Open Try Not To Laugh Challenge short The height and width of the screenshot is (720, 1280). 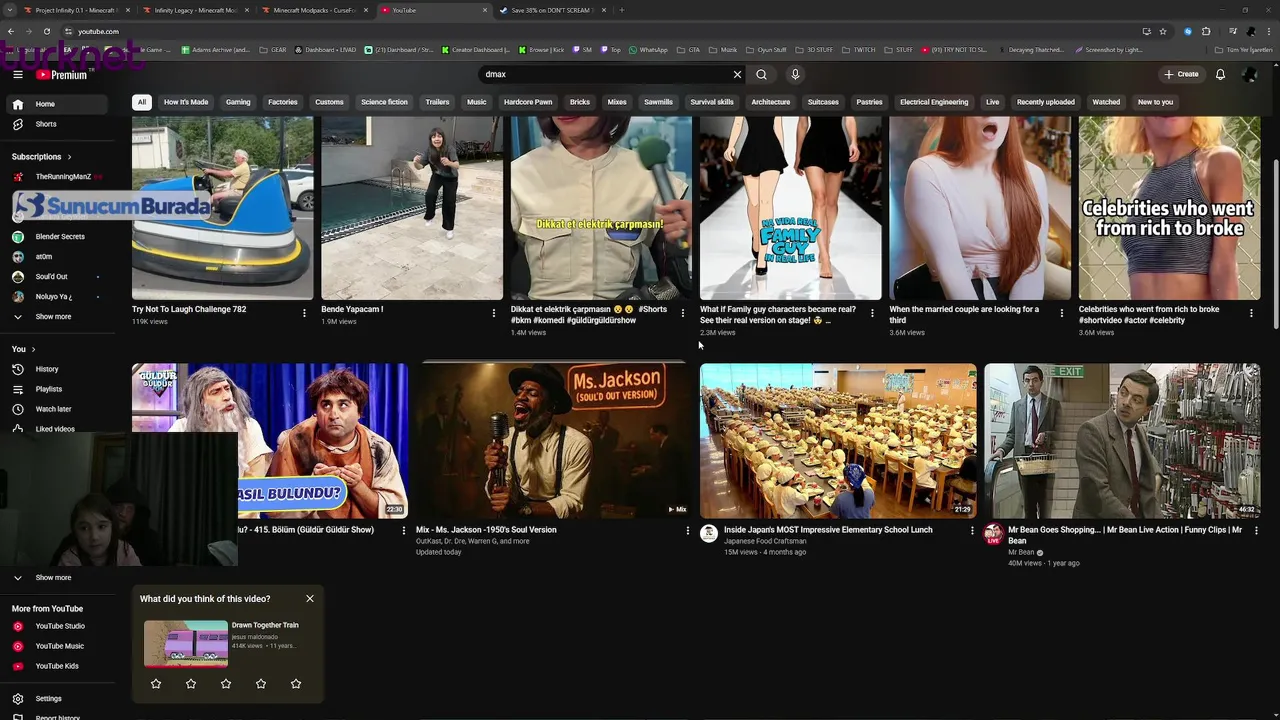coord(222,208)
